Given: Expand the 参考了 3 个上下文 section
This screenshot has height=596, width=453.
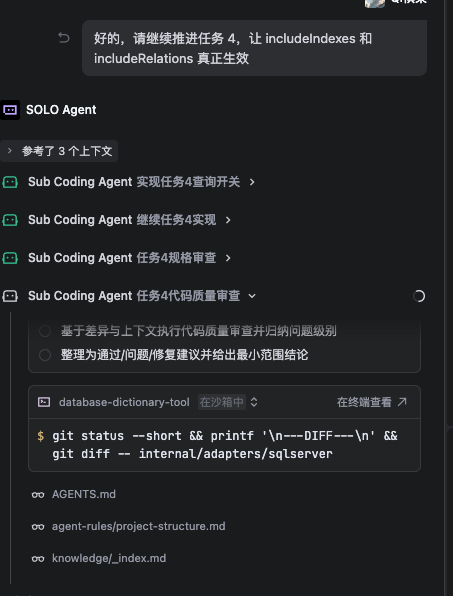Looking at the screenshot, I should click(x=59, y=151).
